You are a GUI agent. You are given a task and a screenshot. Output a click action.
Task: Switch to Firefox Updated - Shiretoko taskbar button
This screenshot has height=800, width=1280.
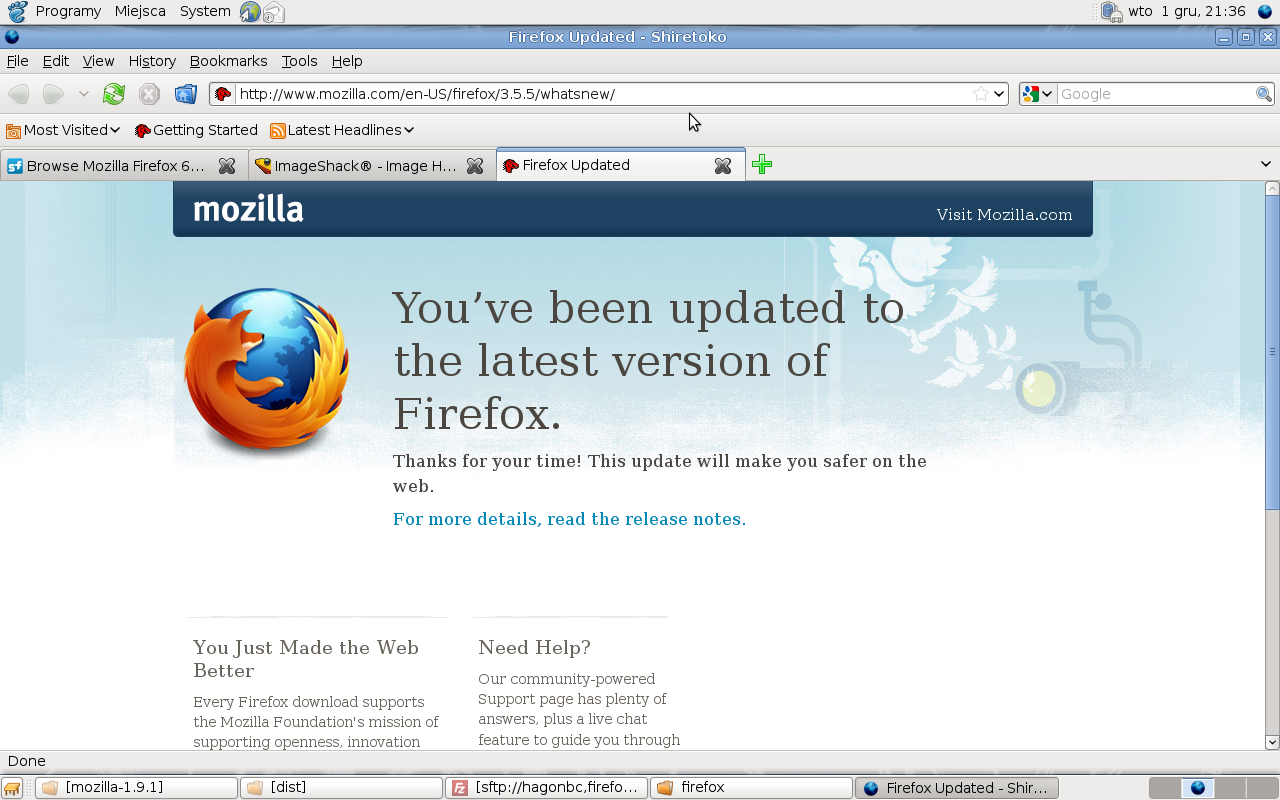(956, 788)
